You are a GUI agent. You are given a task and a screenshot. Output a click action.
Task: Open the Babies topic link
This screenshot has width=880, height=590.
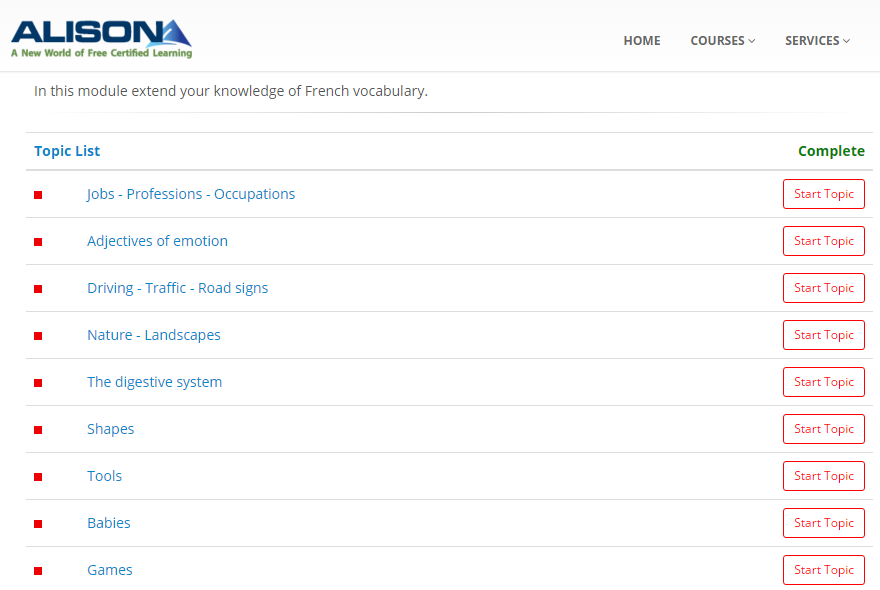[x=109, y=523]
